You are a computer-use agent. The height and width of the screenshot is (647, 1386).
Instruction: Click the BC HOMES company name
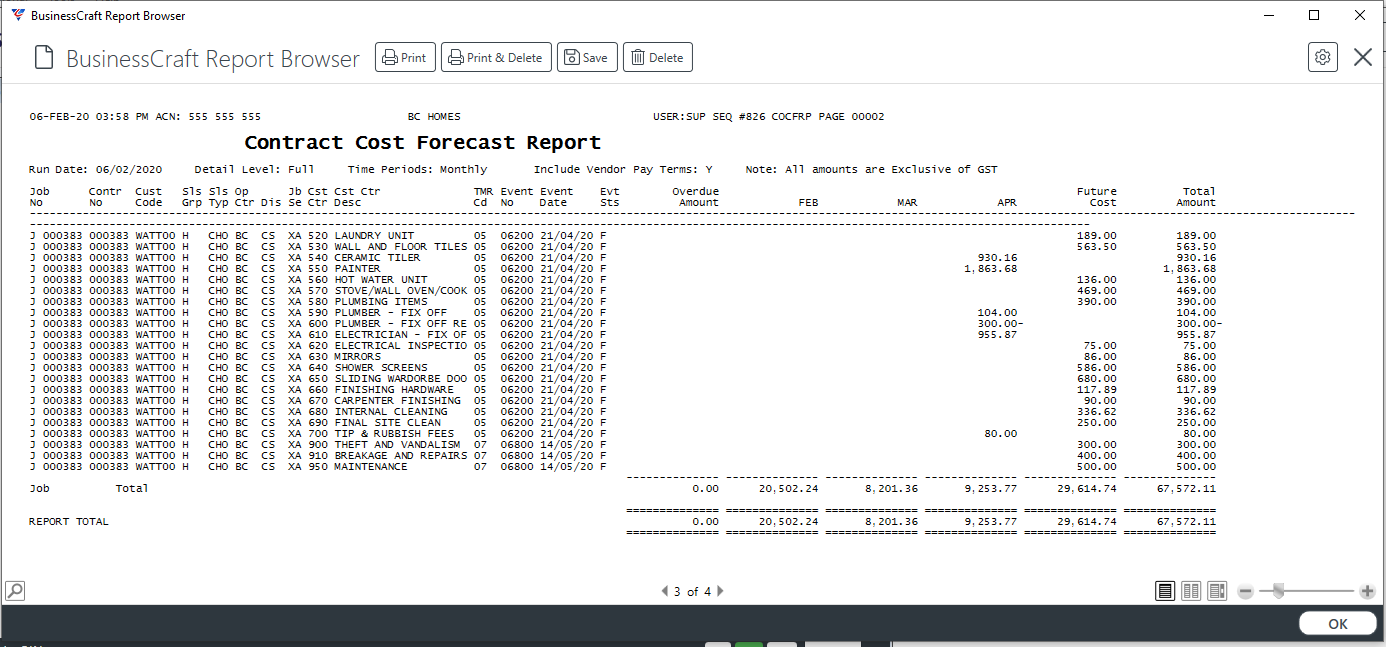tap(434, 116)
